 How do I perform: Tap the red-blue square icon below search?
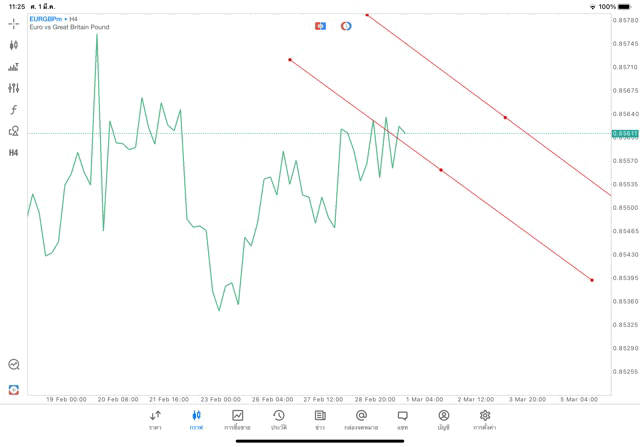tap(14, 389)
